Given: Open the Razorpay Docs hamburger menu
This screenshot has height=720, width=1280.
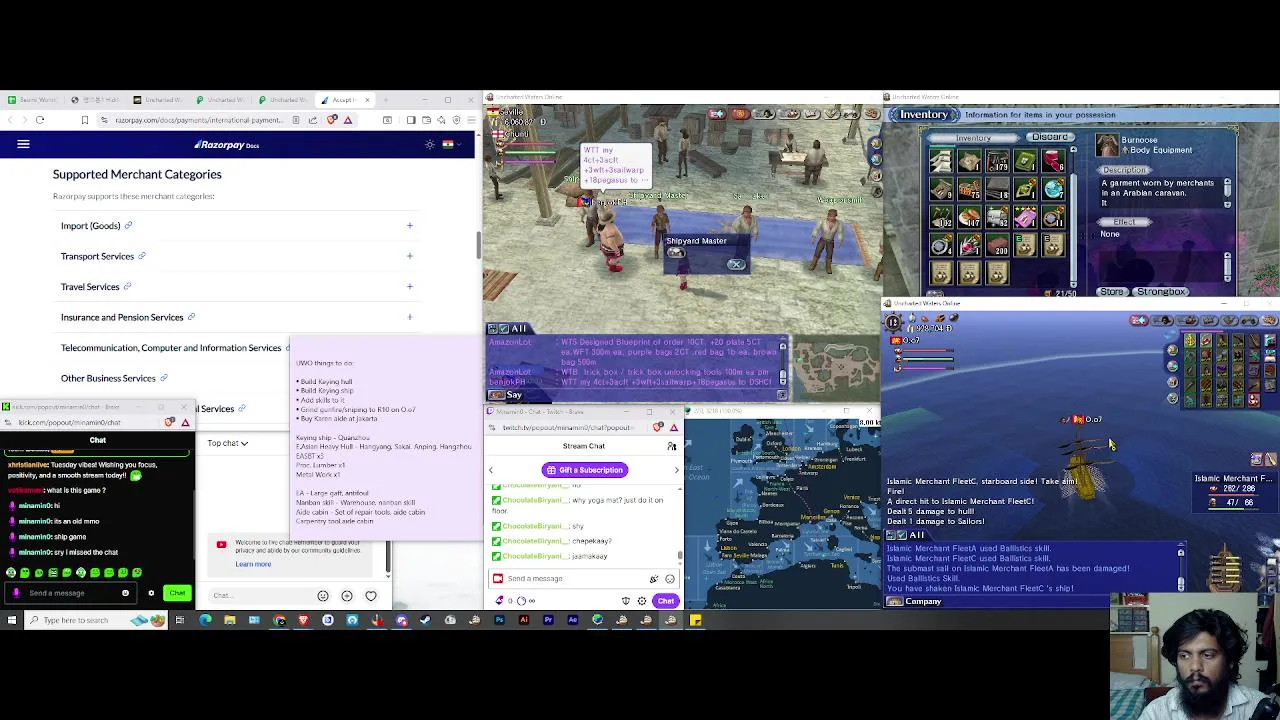Looking at the screenshot, I should 23,144.
